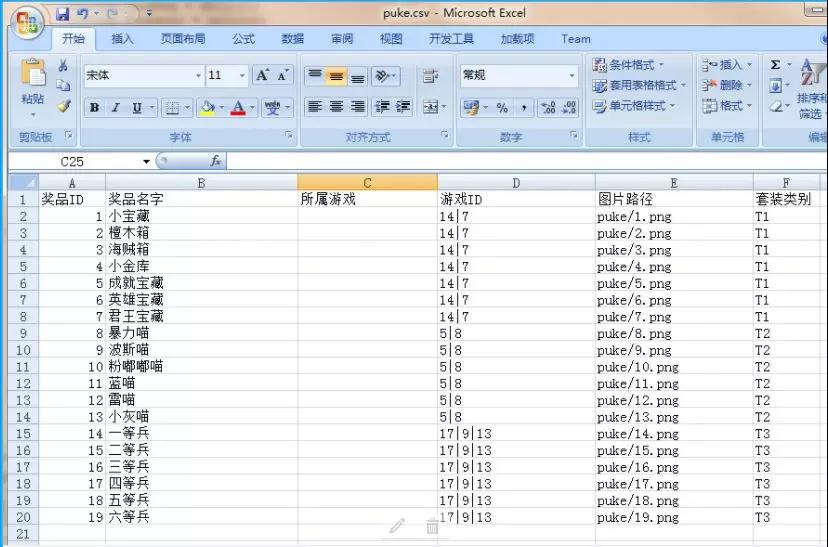Select cell containing 小宝藏
The height and width of the screenshot is (547, 828).
tap(201, 216)
